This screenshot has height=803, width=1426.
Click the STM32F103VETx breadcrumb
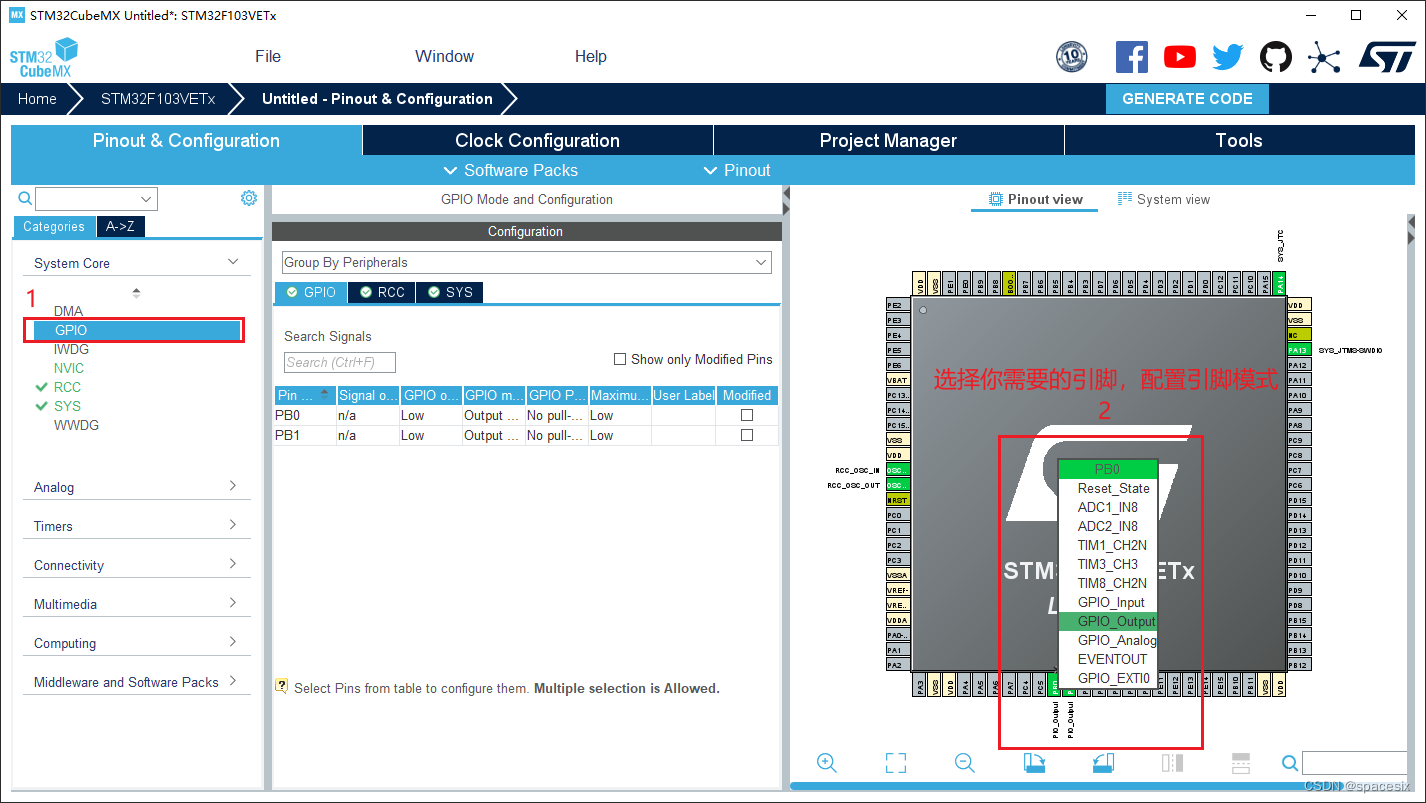coord(158,99)
